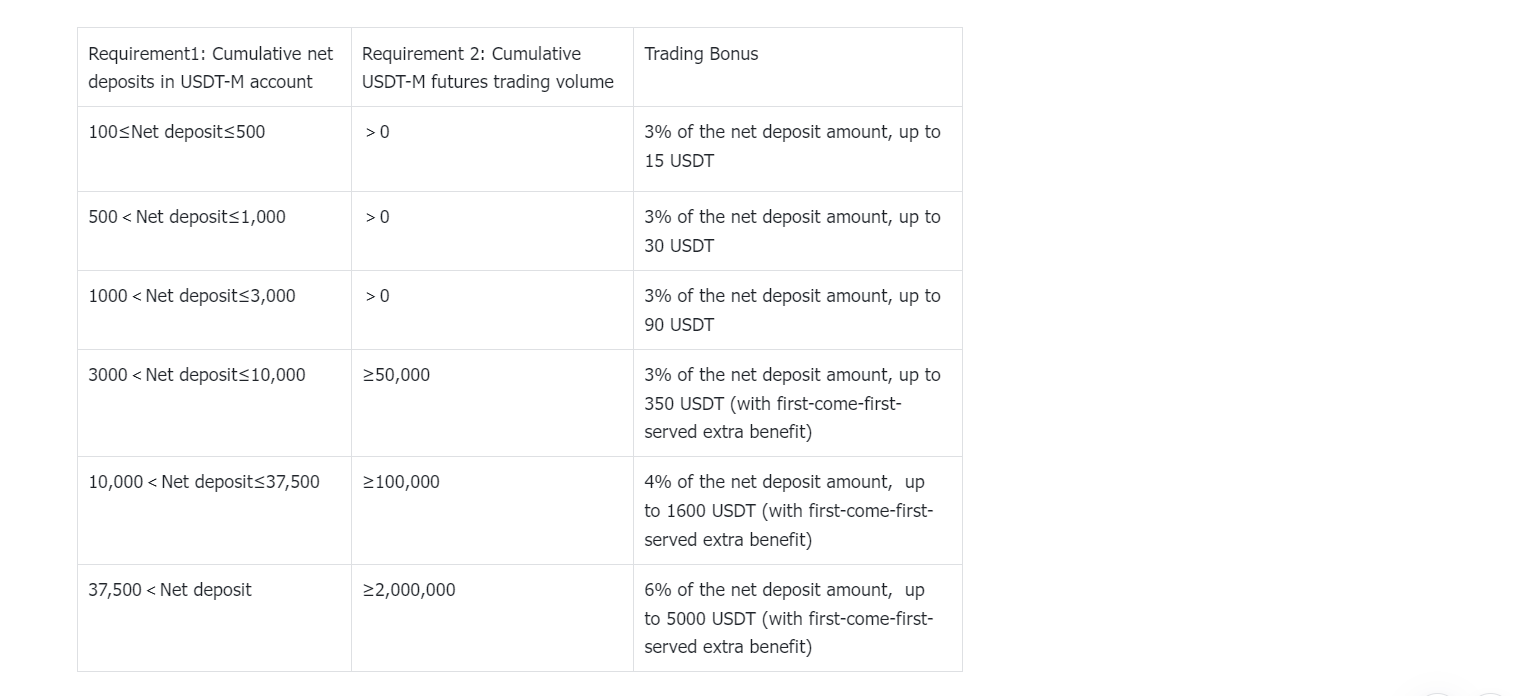Click the 'Requirement1: Cumulative net deposits' header cell
Image resolution: width=1533 pixels, height=696 pixels.
(x=214, y=67)
